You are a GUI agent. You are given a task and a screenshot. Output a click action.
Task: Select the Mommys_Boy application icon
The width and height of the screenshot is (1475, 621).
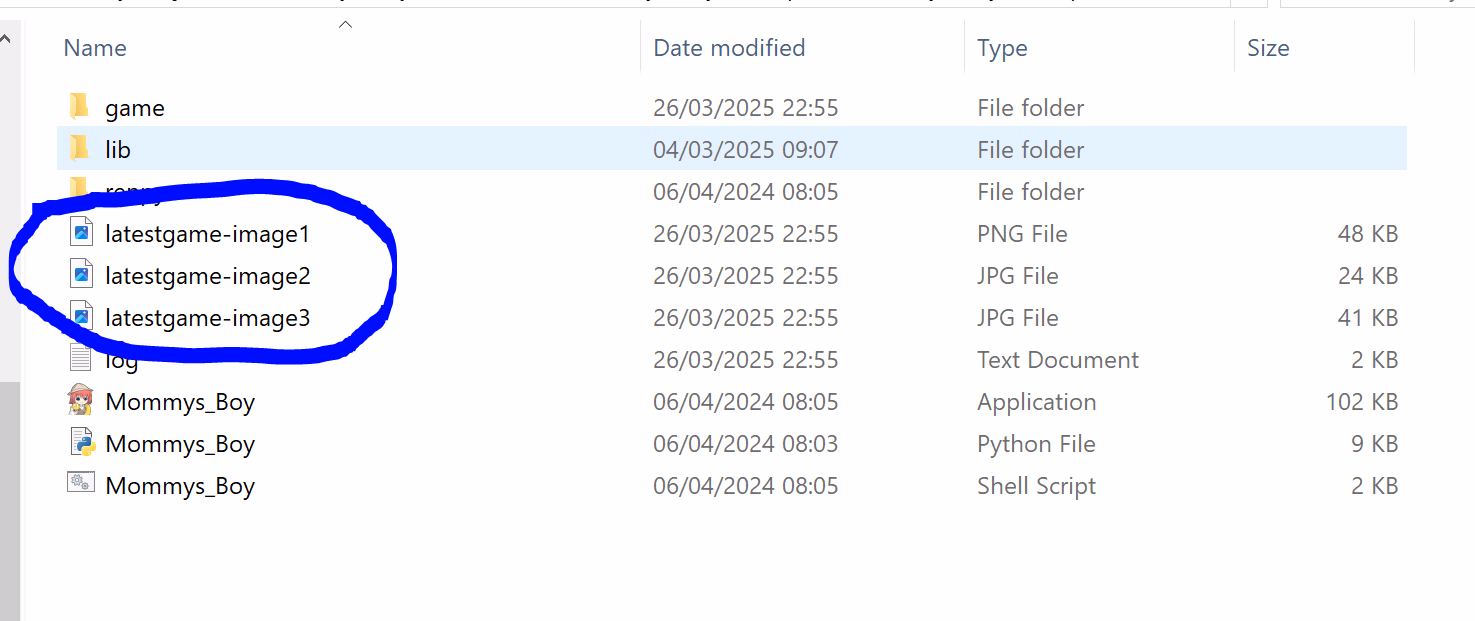point(80,401)
